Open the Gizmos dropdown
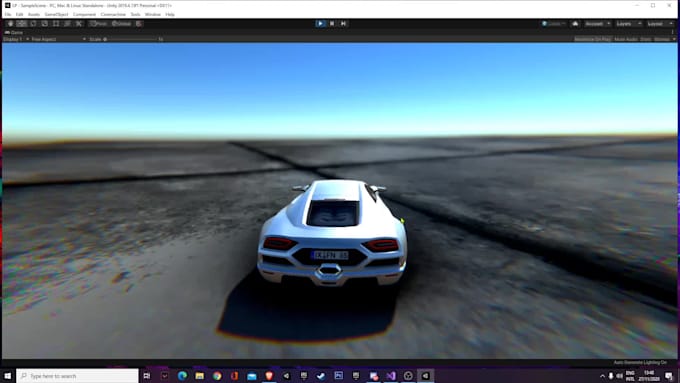 point(664,39)
